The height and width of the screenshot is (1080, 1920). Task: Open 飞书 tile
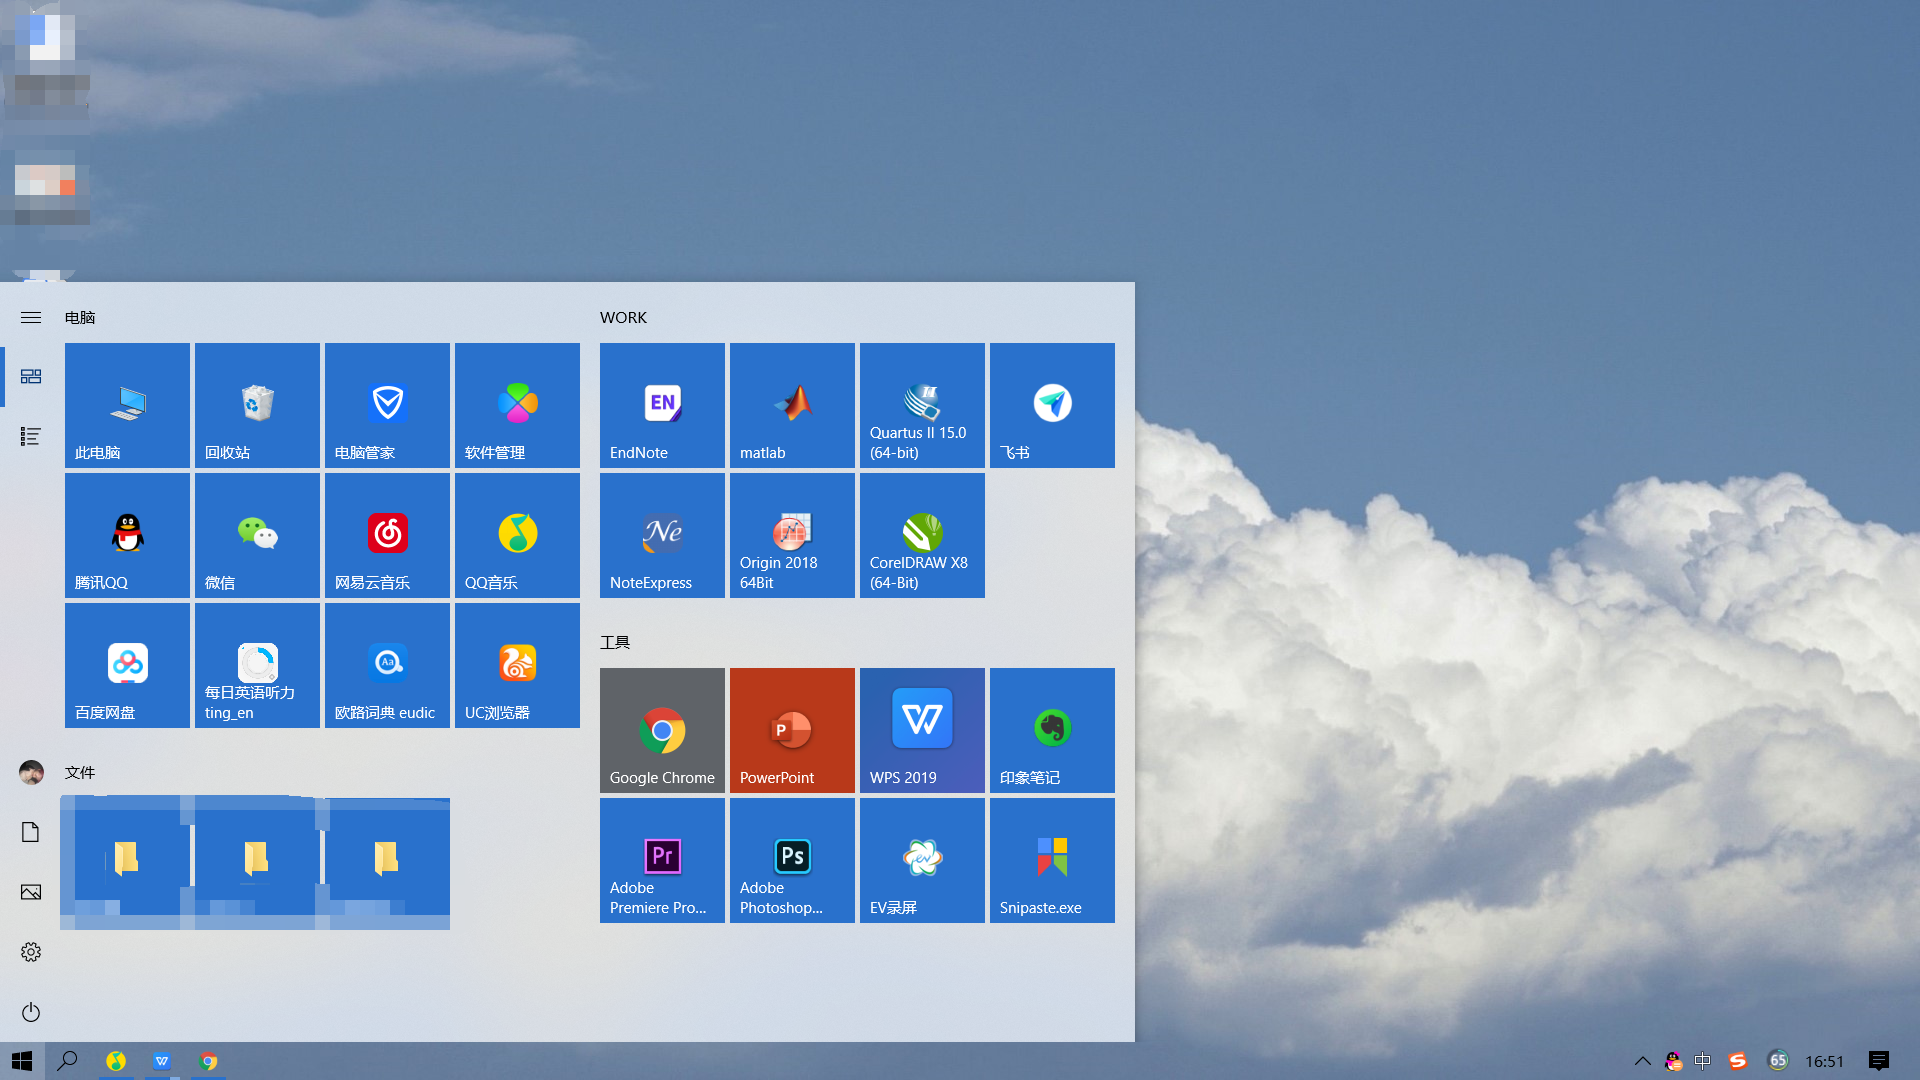click(1051, 405)
